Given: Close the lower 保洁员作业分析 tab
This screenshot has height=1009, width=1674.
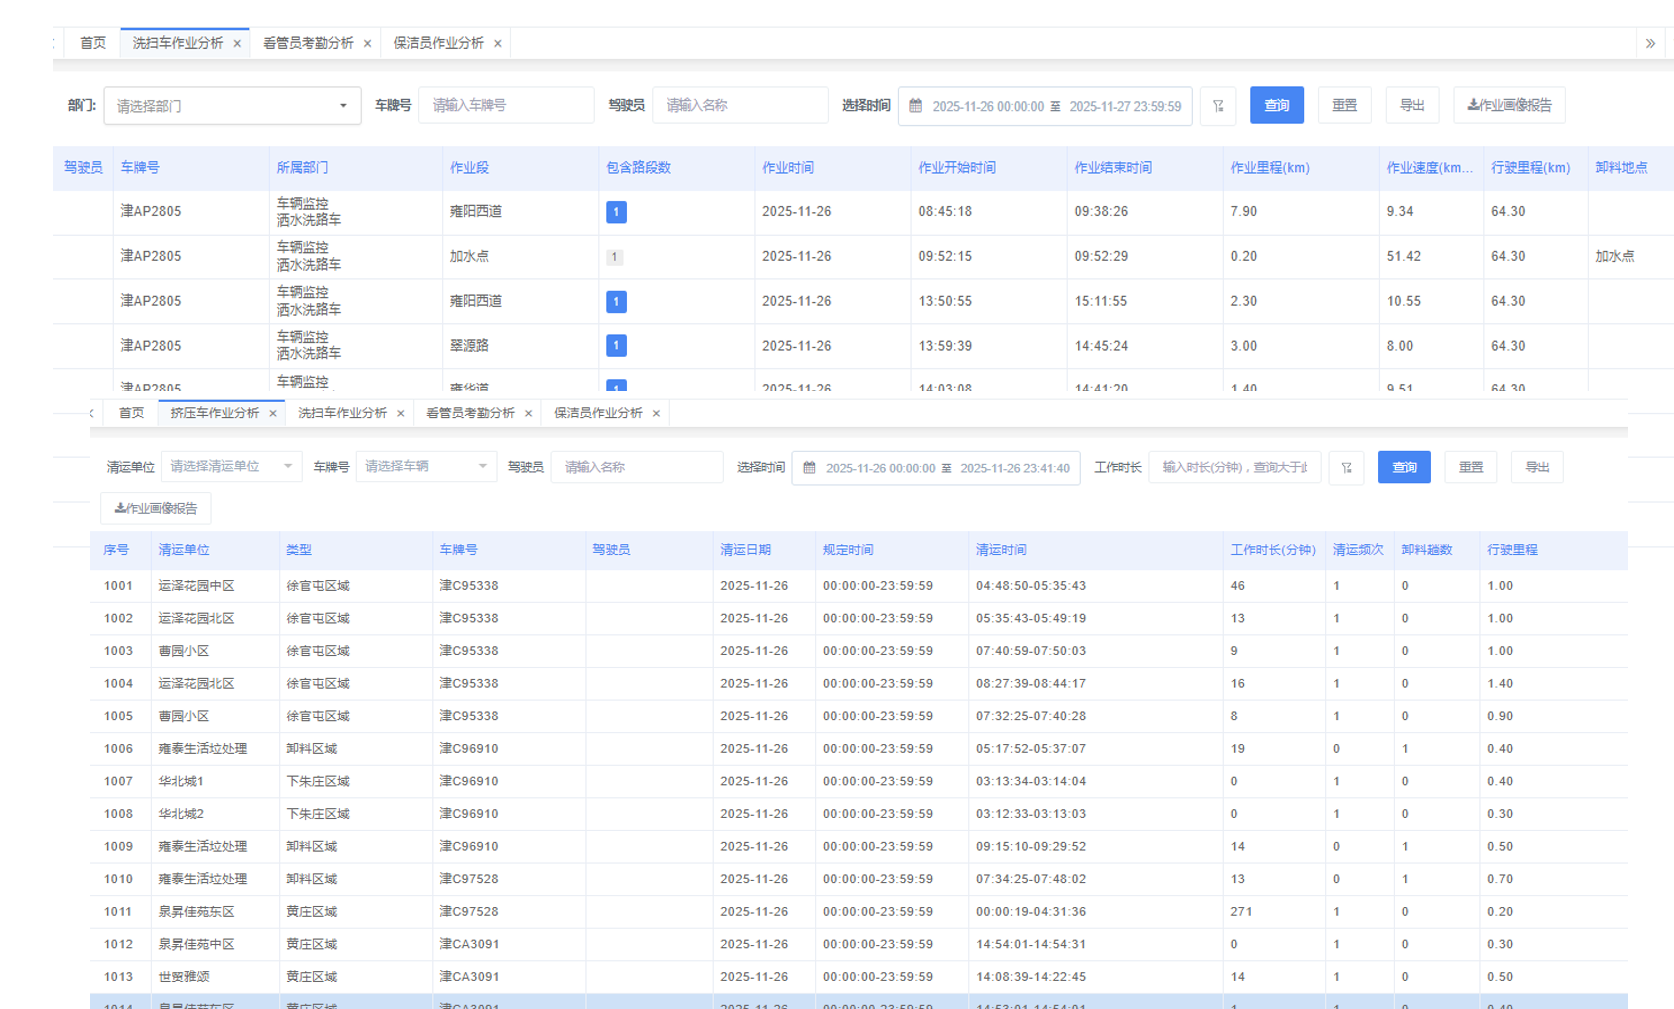Looking at the screenshot, I should pos(656,413).
